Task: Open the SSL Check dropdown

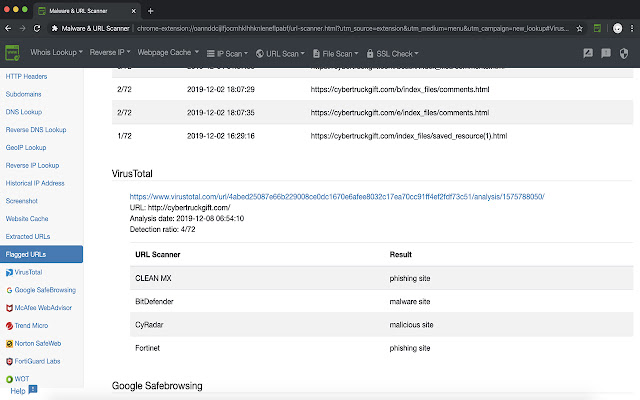Action: [x=391, y=52]
